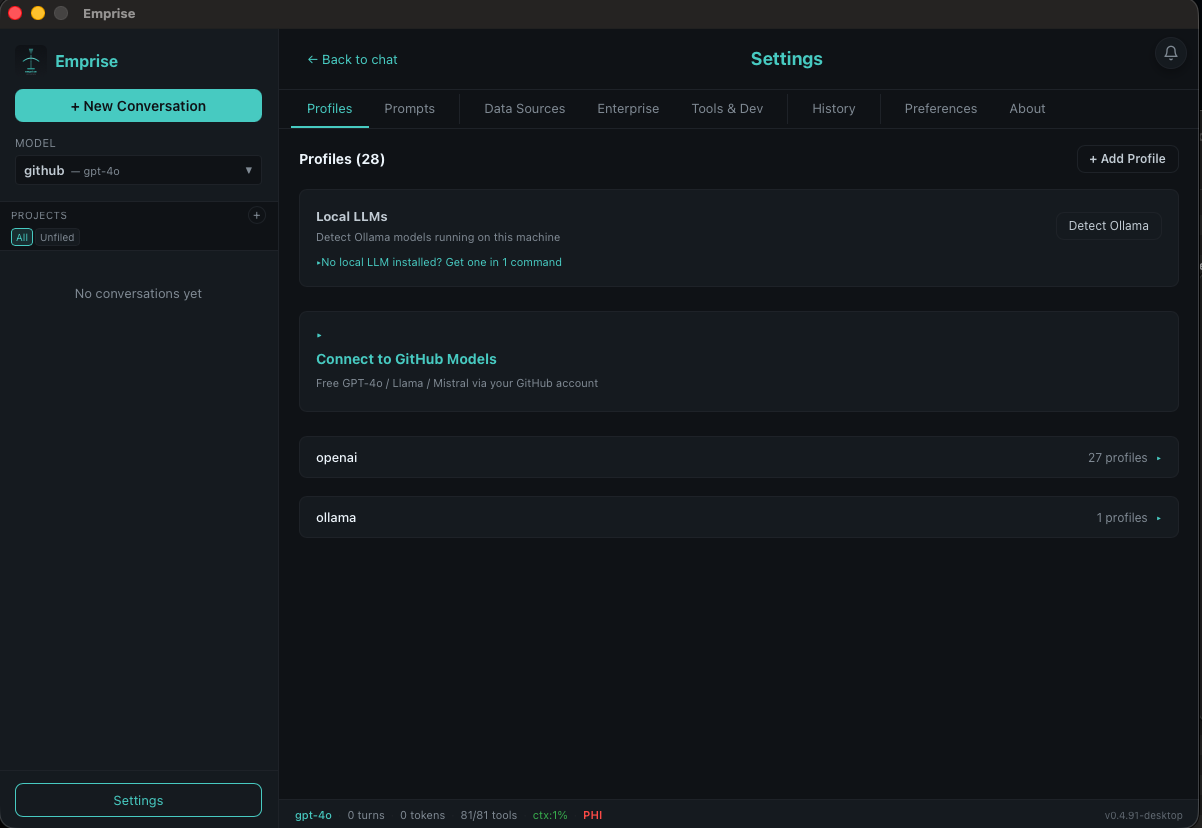The image size is (1202, 828).
Task: Click 'Free GPT-4o / Llama / Mistral' description
Action: [x=457, y=383]
